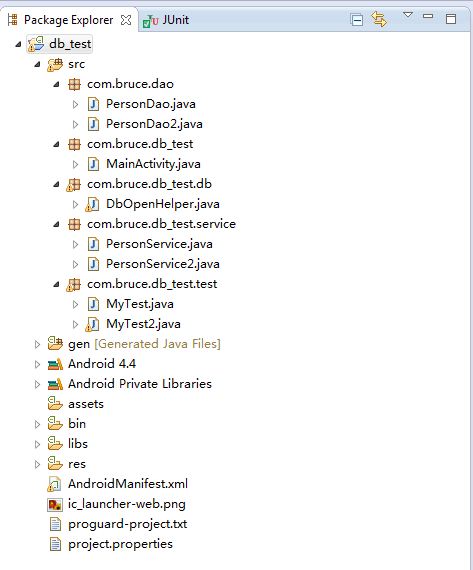Screen dimensions: 473x570
Task: Collapse the src folder arrow
Action: click(x=37, y=65)
